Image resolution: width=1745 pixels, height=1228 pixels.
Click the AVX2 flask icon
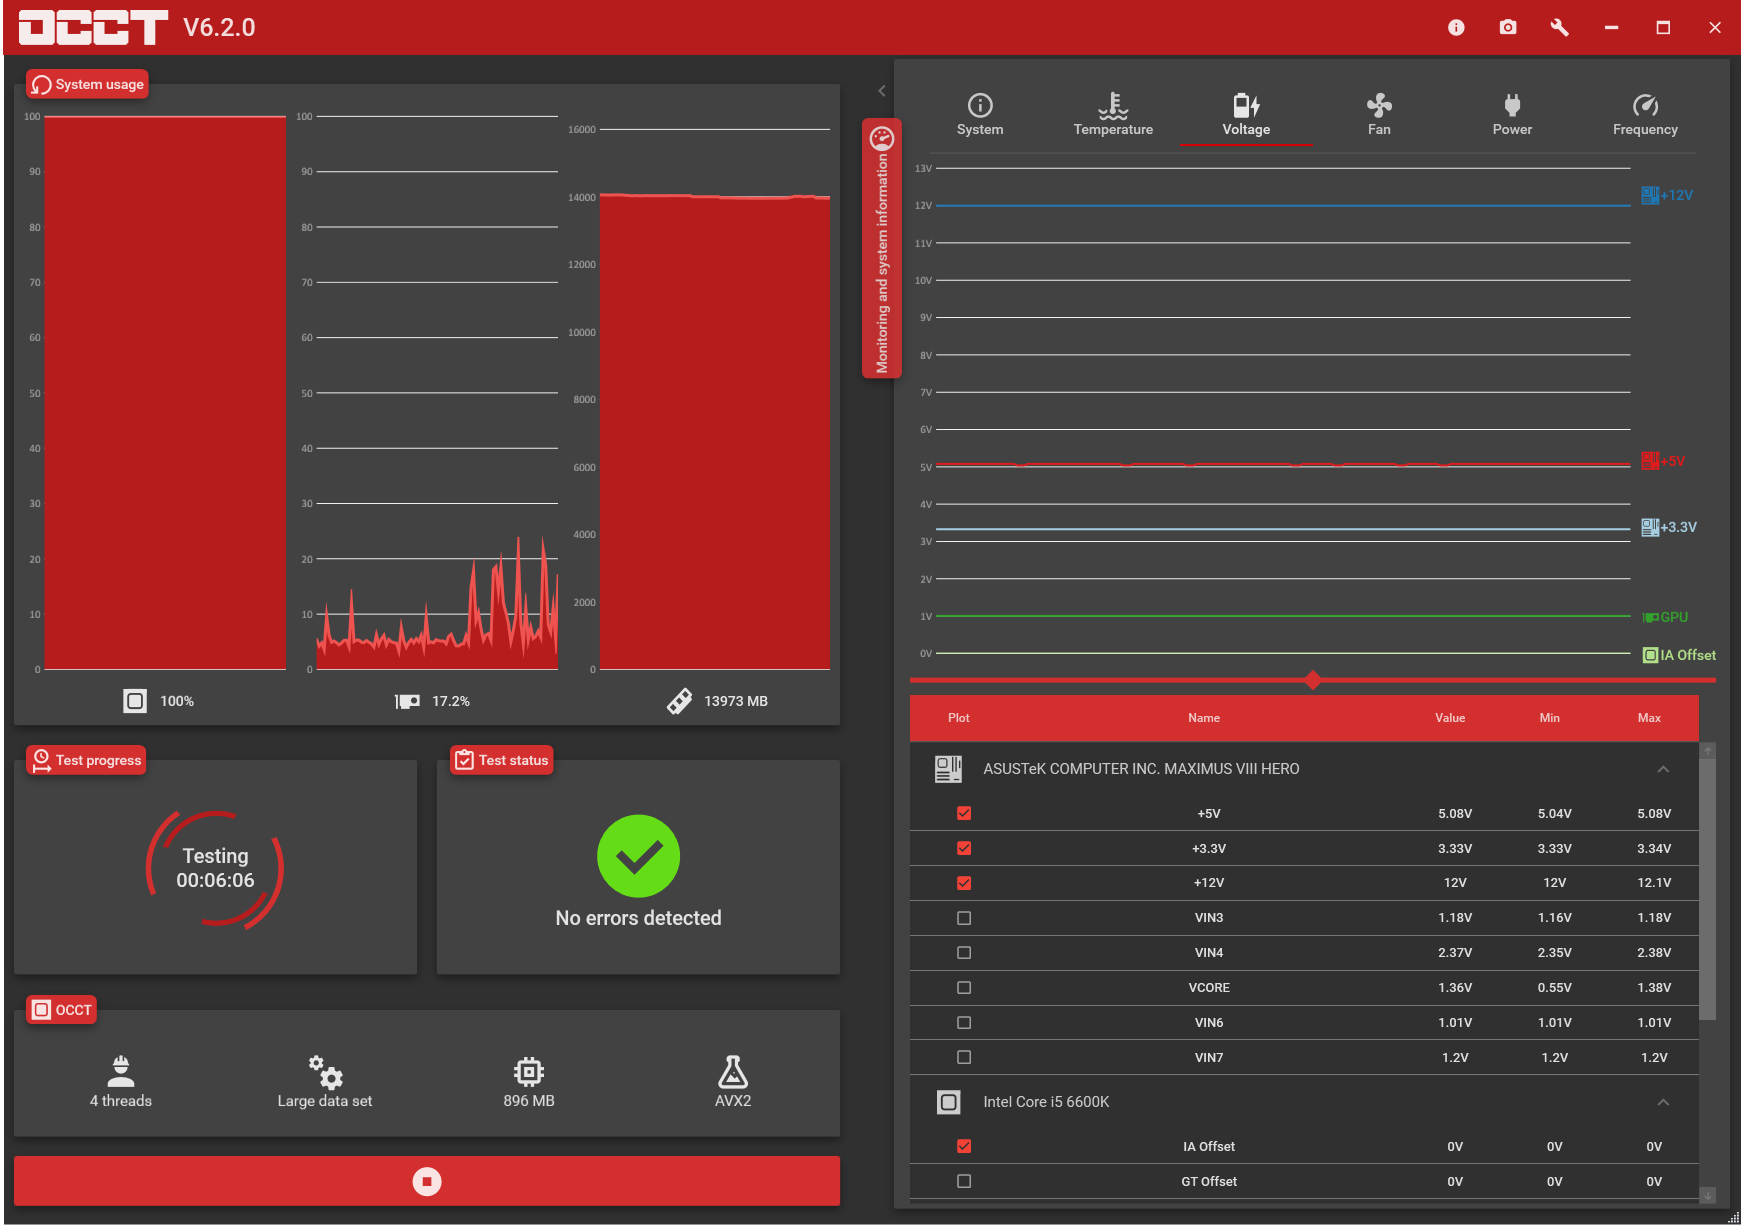(733, 1071)
